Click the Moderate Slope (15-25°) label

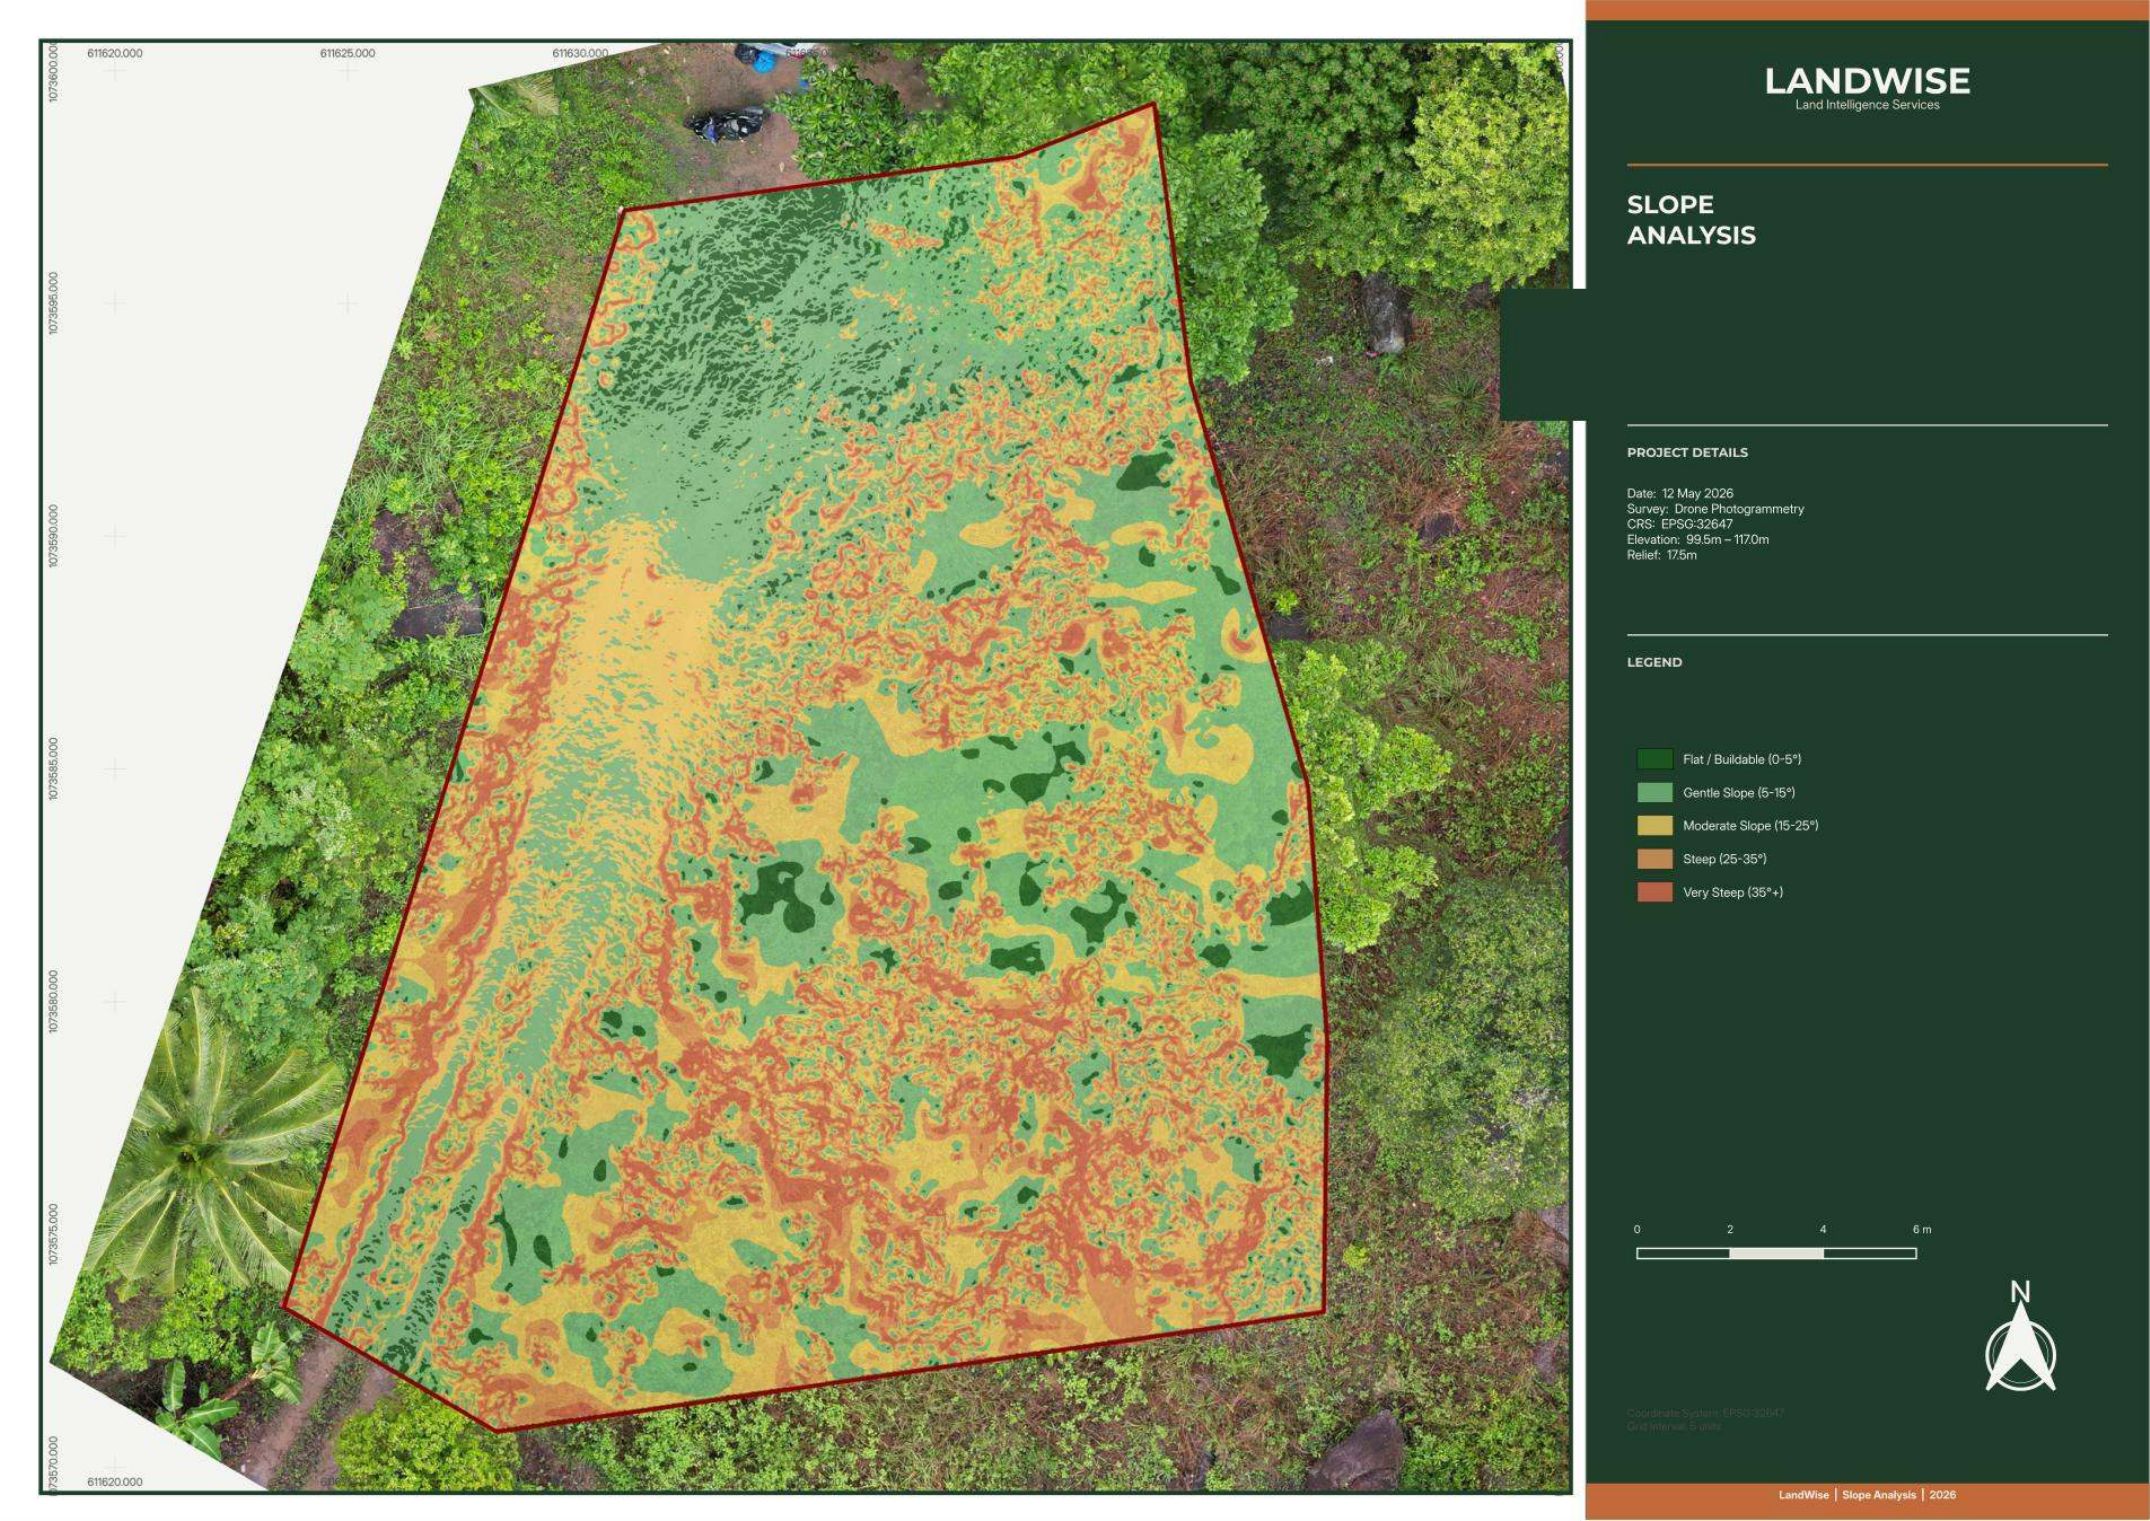coord(1750,825)
